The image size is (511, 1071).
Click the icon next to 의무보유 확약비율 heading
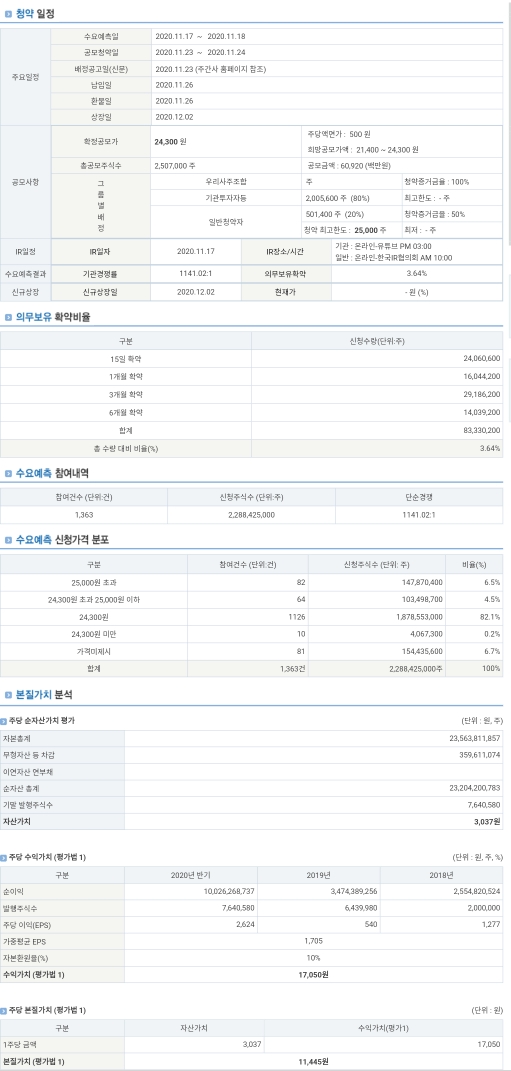[x=8, y=317]
